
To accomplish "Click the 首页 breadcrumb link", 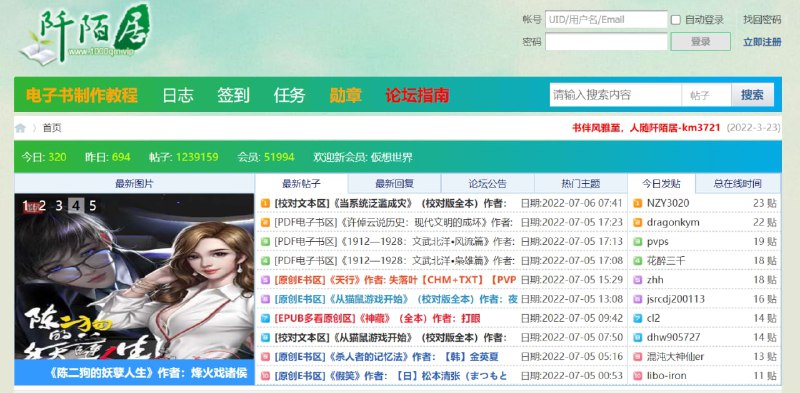I will pos(52,128).
